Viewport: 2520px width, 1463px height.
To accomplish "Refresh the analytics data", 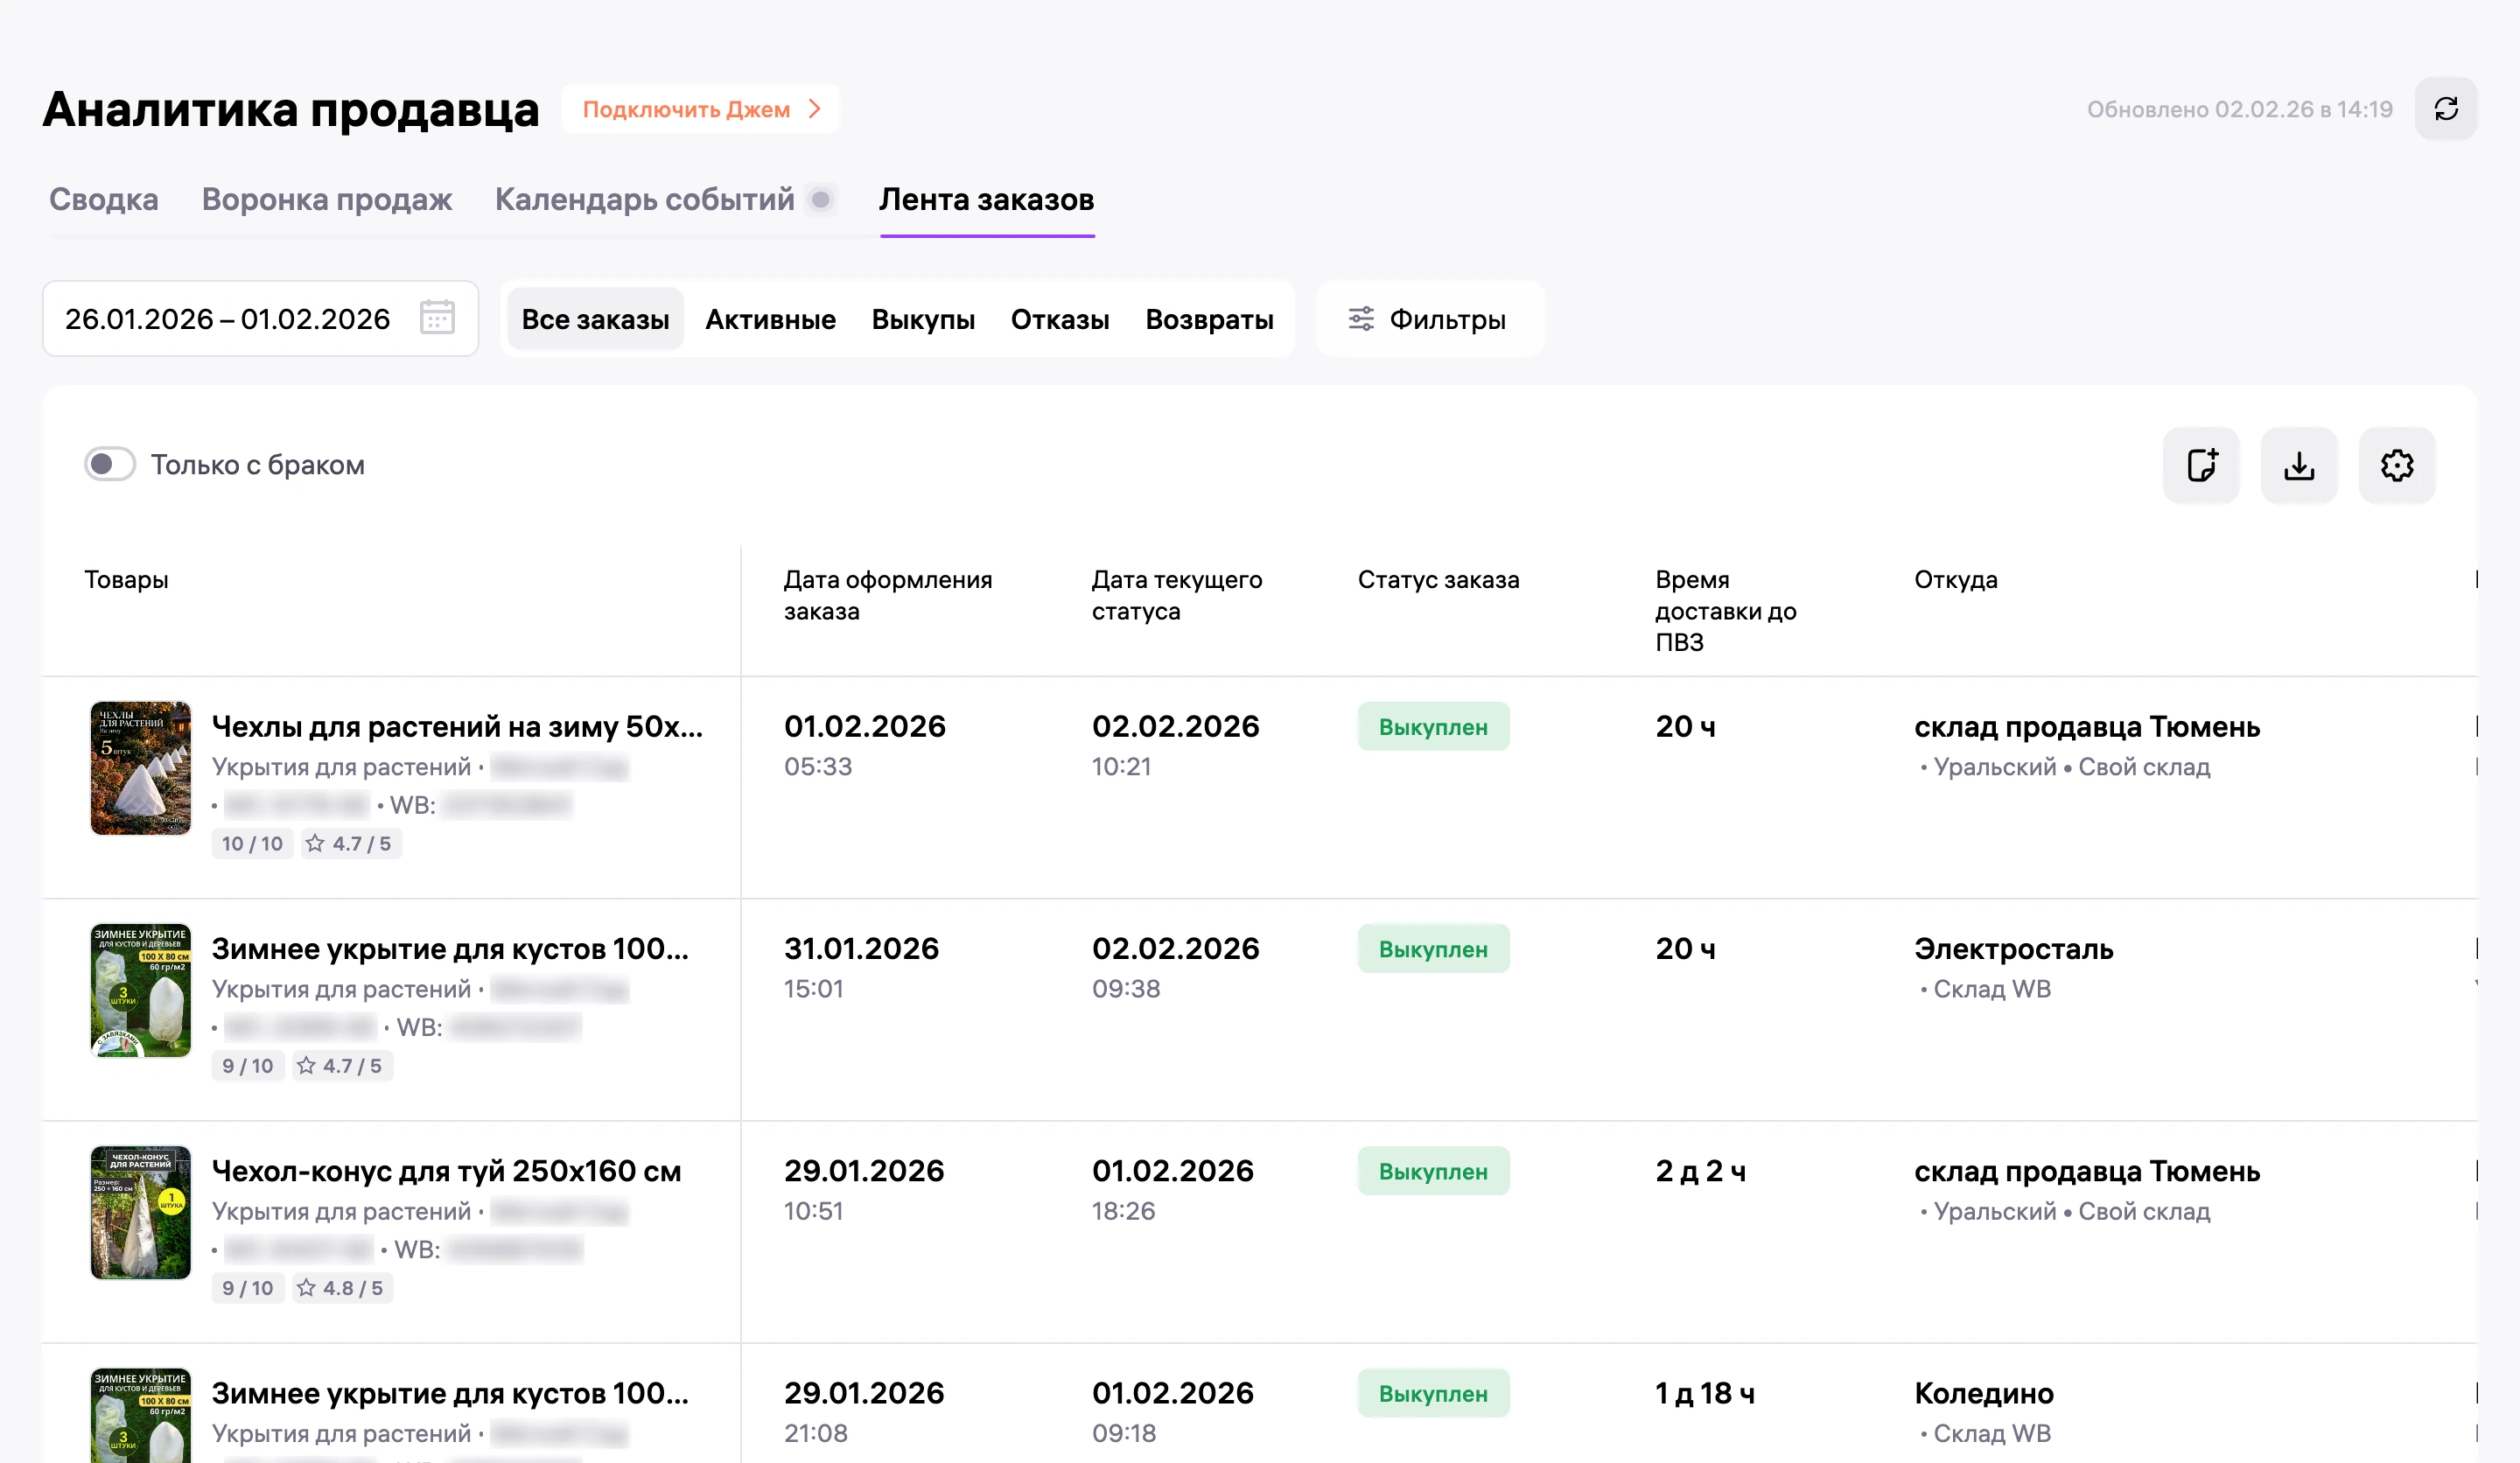I will pyautogui.click(x=2445, y=109).
